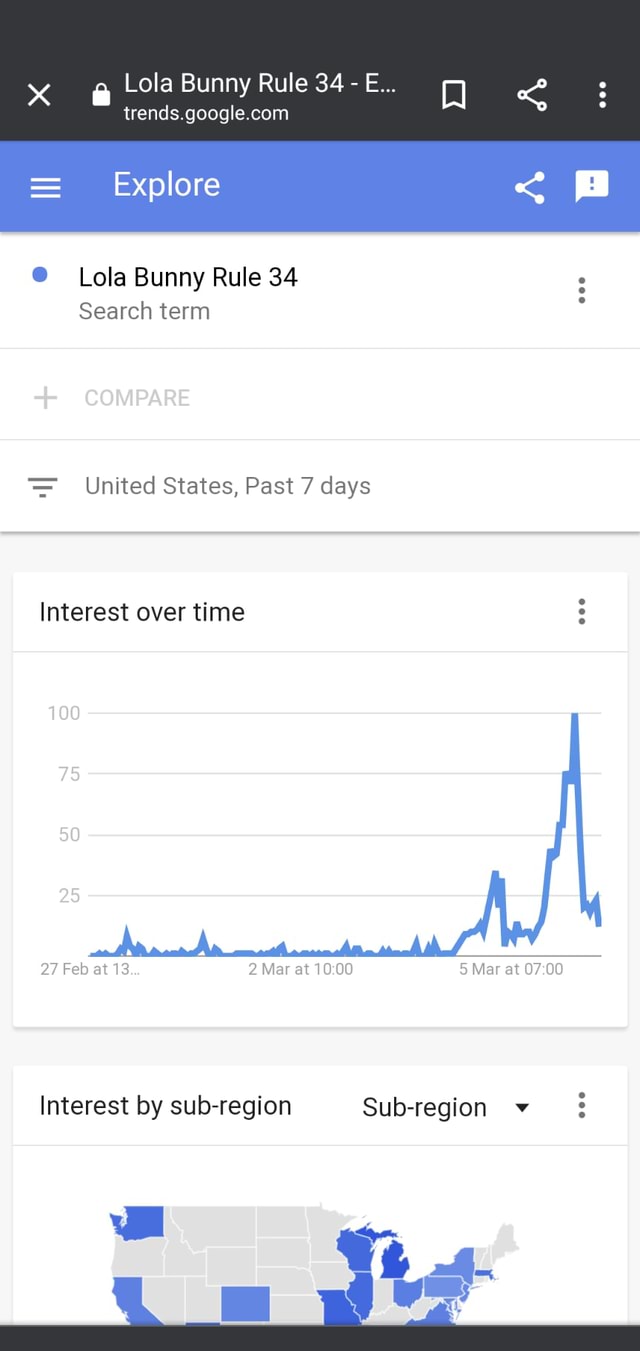Tap the site security lock icon
The image size is (640, 1351).
pyautogui.click(x=100, y=95)
